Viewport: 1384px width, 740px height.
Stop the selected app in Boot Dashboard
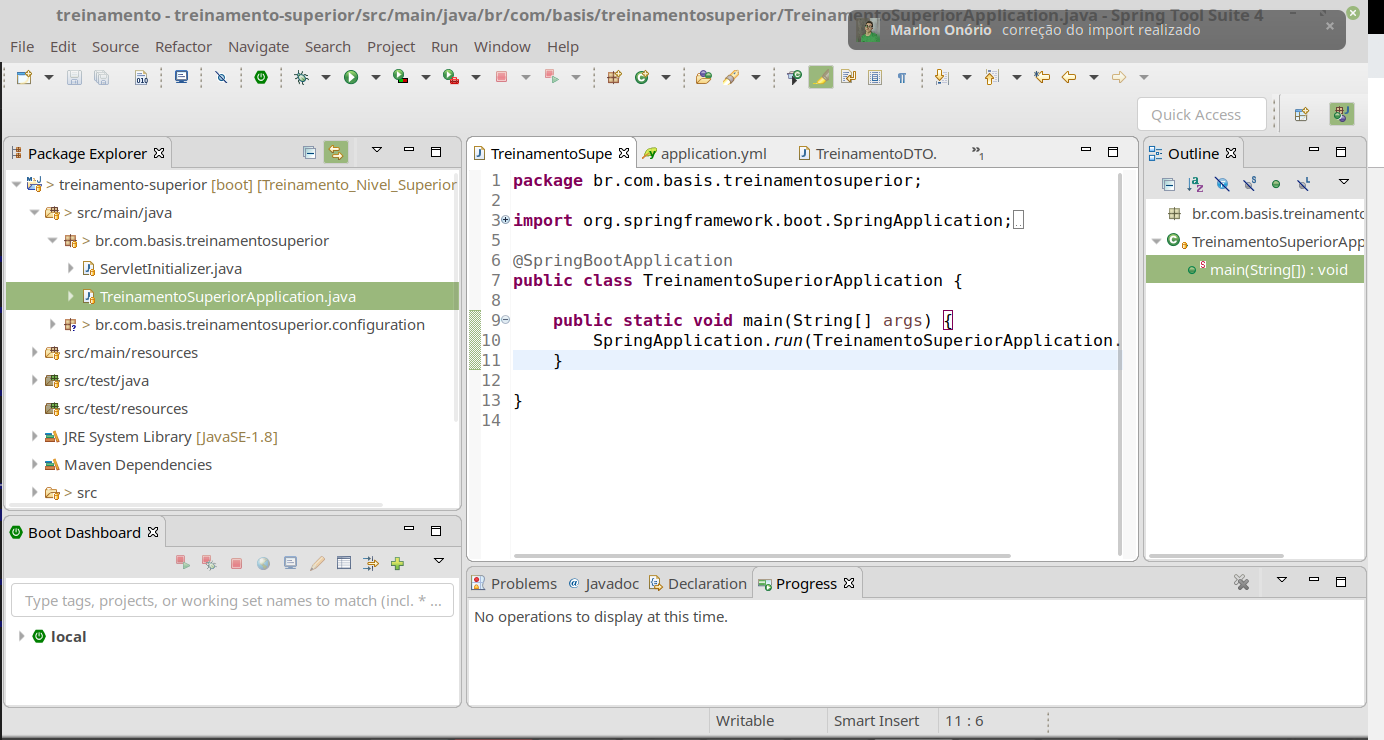(x=236, y=561)
